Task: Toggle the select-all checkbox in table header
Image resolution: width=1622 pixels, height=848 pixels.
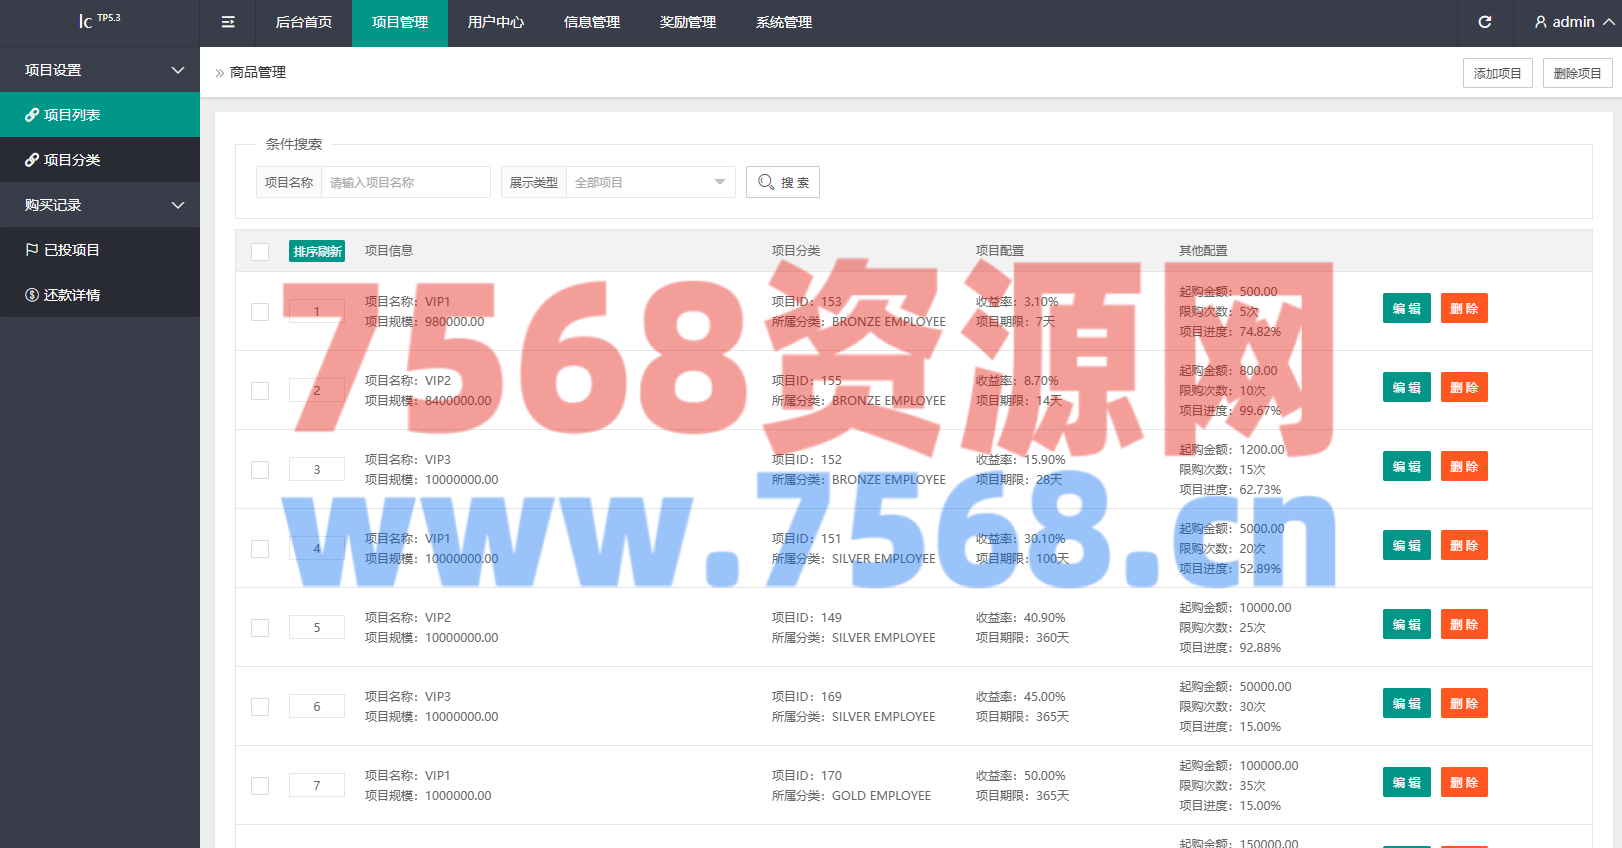Action: (260, 252)
